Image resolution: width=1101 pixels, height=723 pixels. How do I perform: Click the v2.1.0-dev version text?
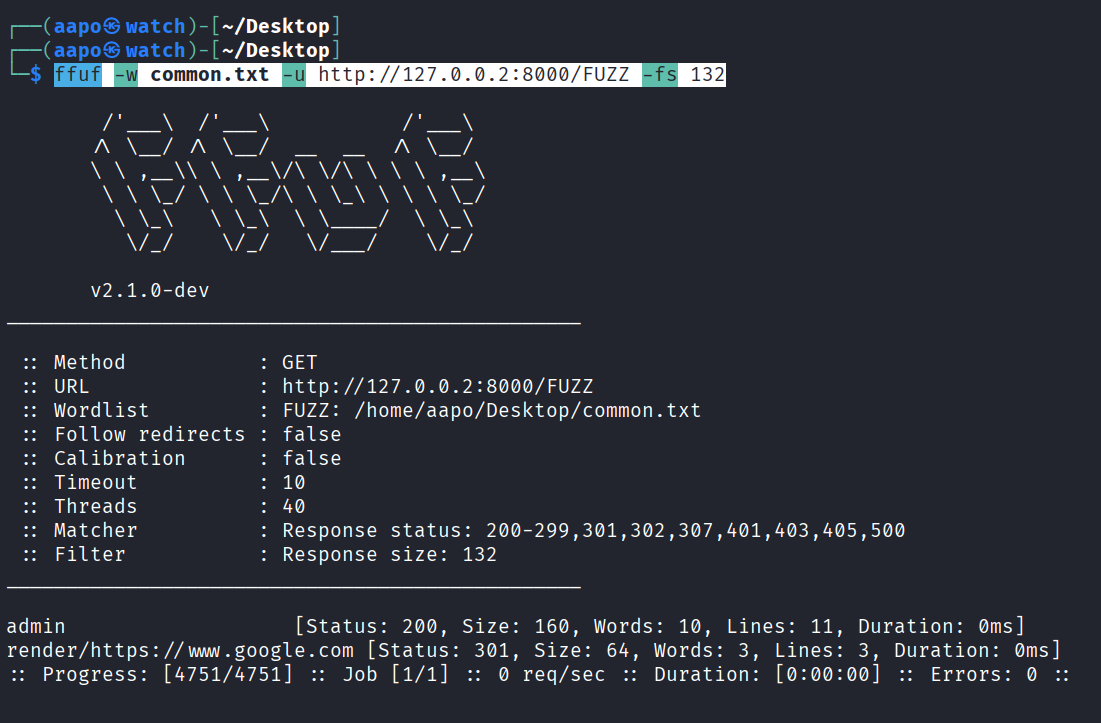click(x=149, y=291)
